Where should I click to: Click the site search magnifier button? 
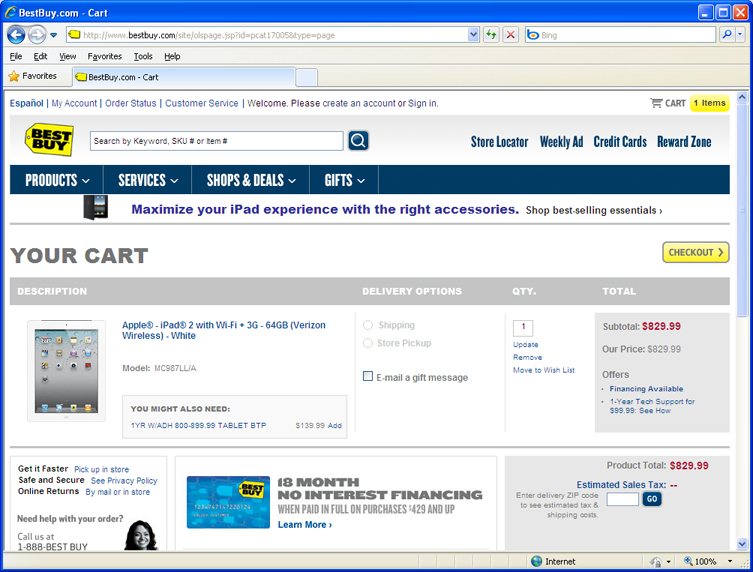pyautogui.click(x=358, y=141)
